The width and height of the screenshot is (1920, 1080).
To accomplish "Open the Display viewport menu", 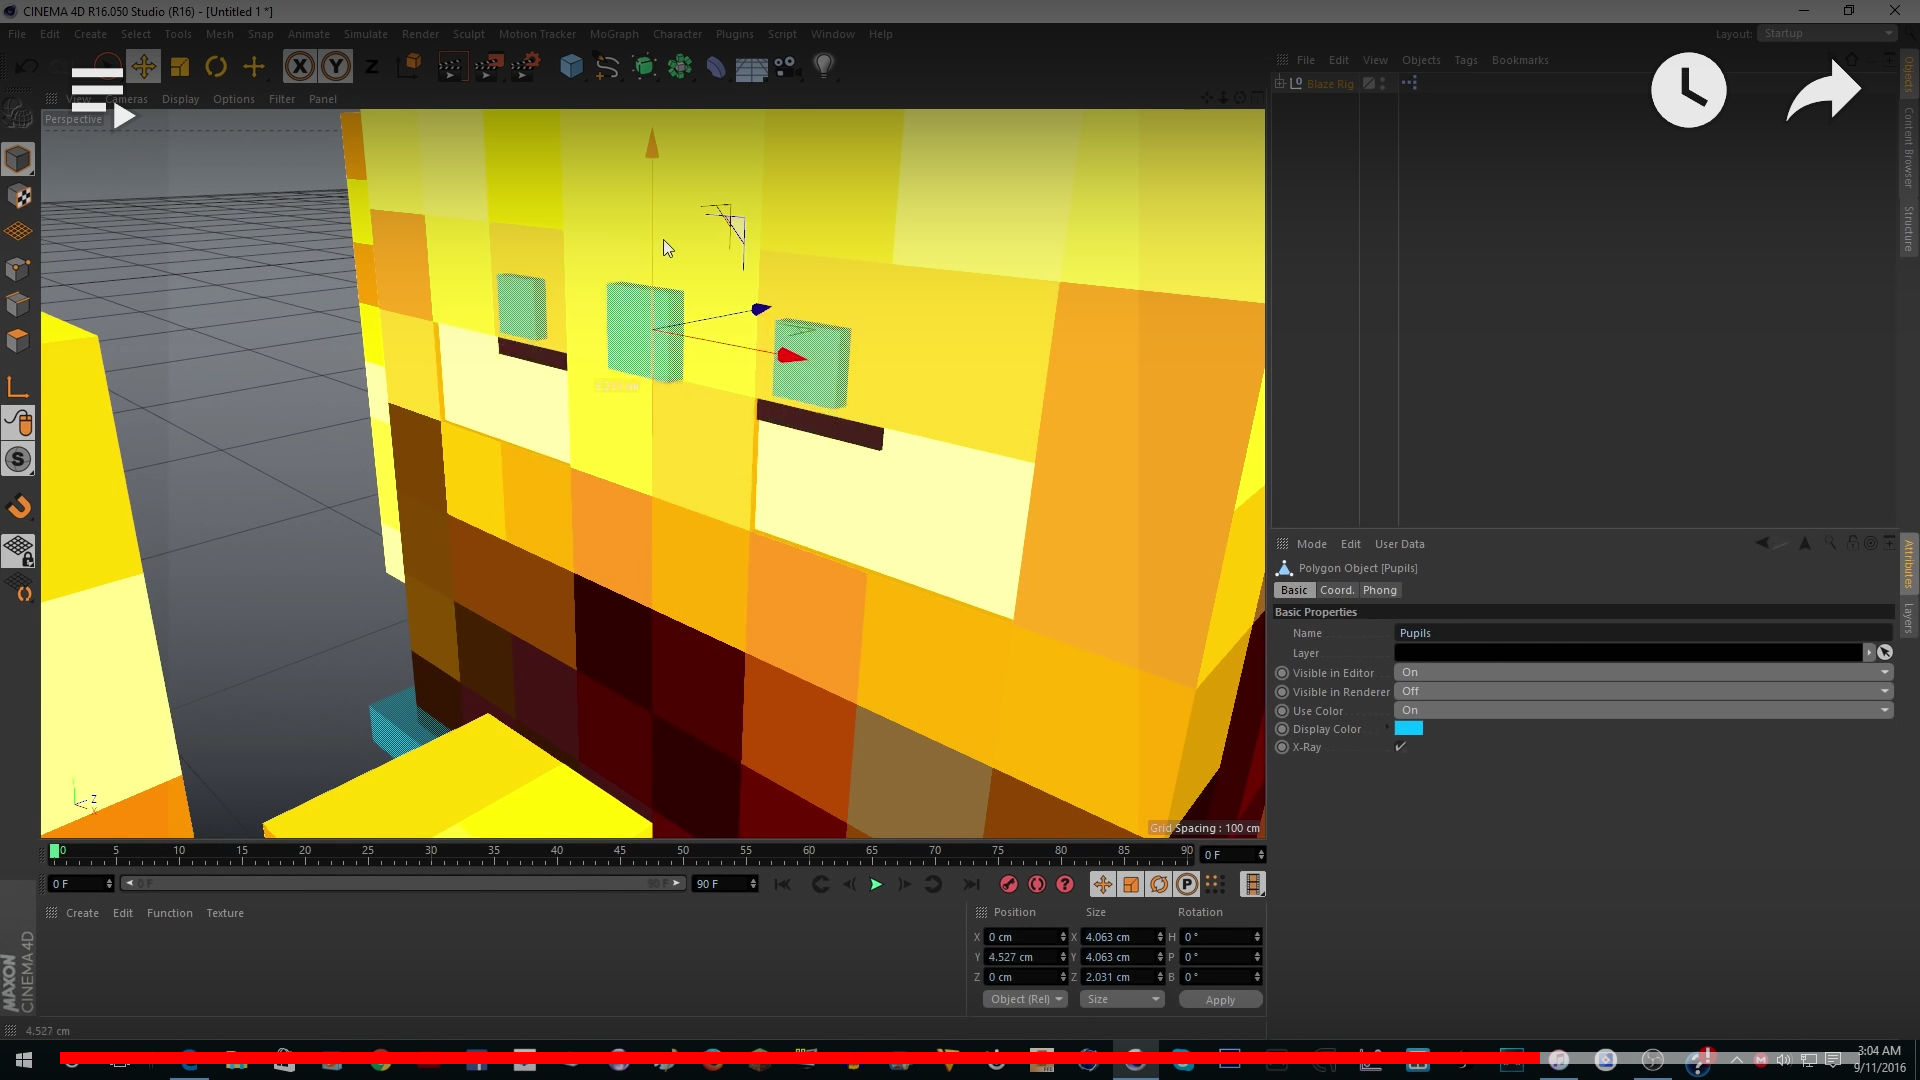I will (180, 99).
